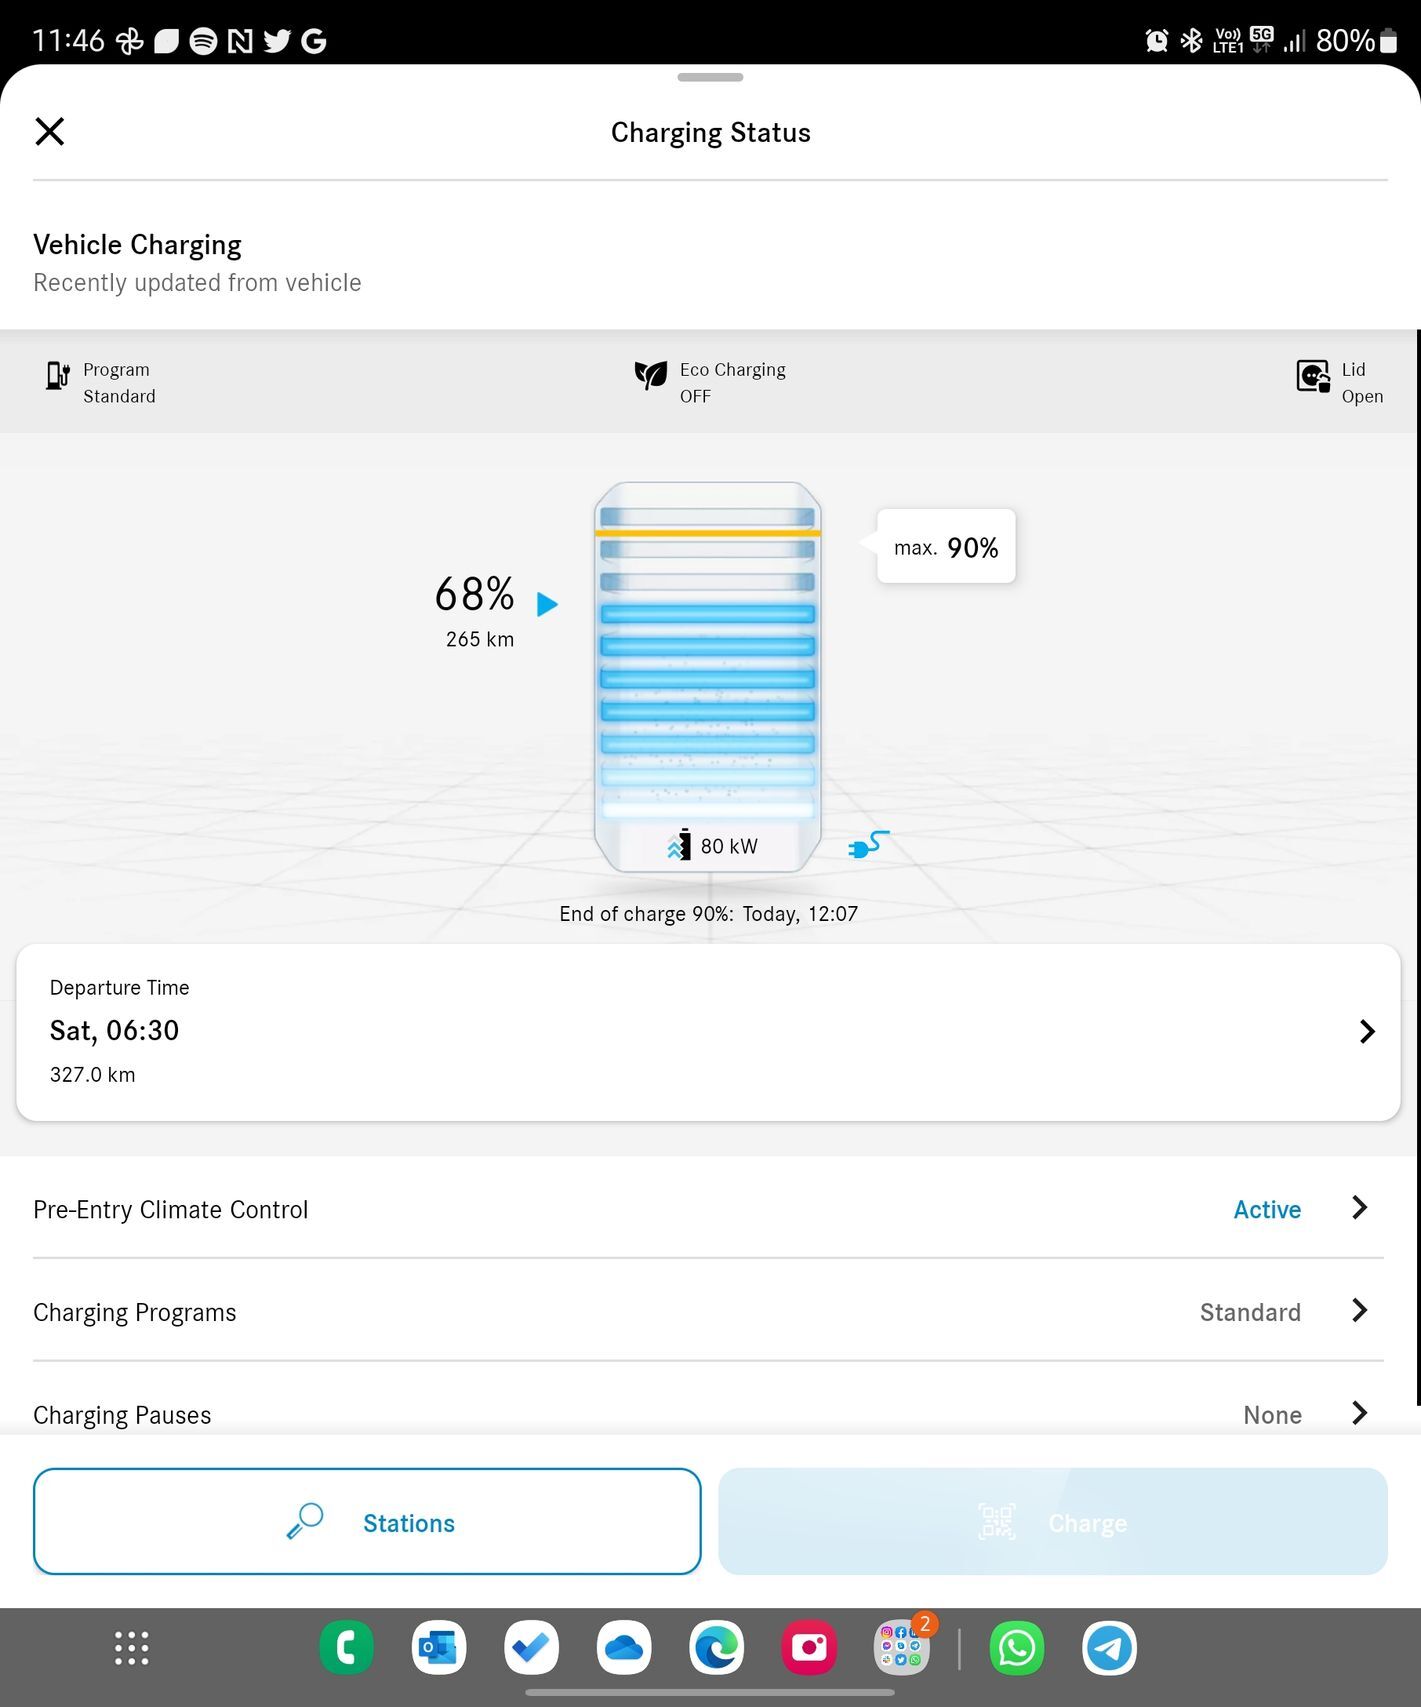Tap the 80 kW charging power indicator
The height and width of the screenshot is (1707, 1421).
713,846
